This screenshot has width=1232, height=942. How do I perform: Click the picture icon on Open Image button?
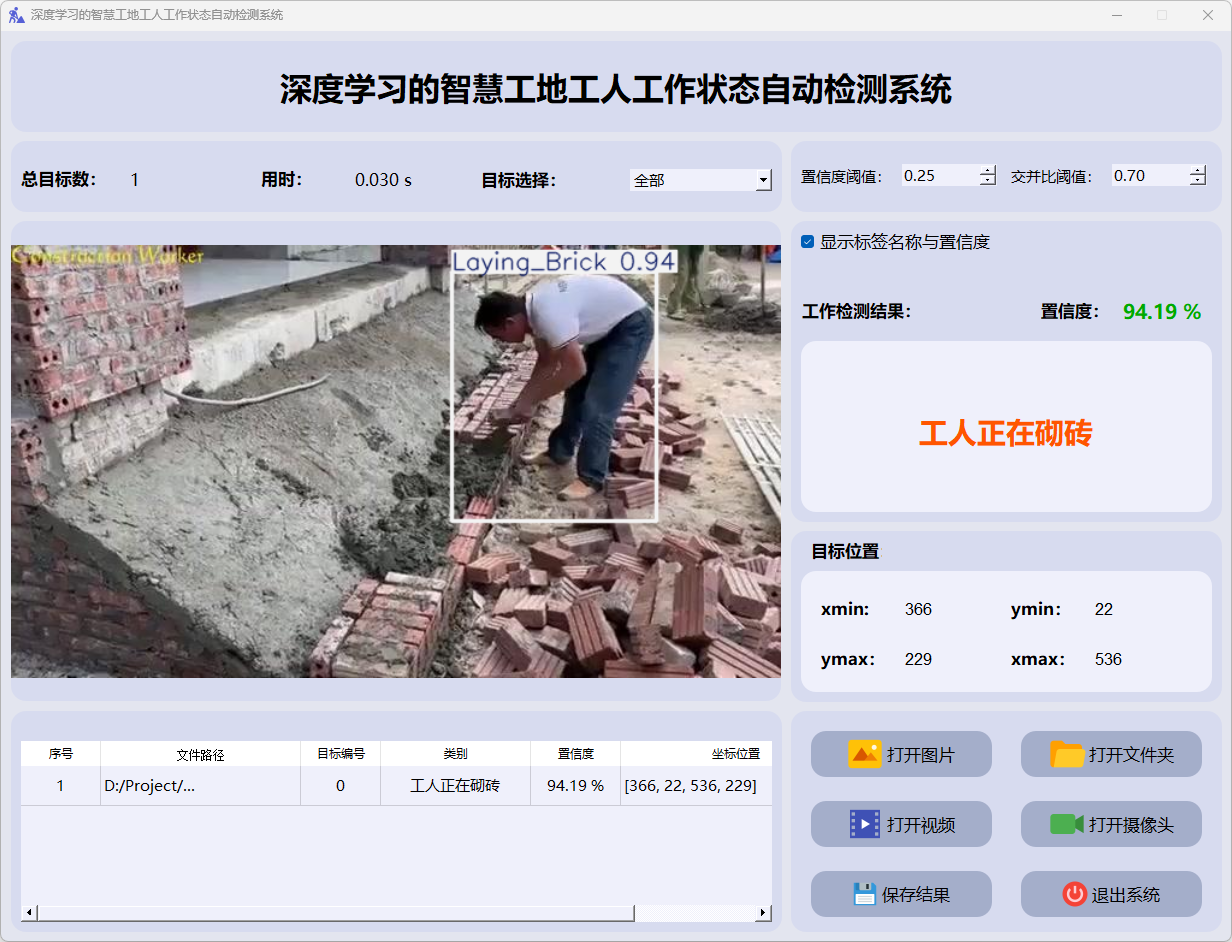(864, 754)
